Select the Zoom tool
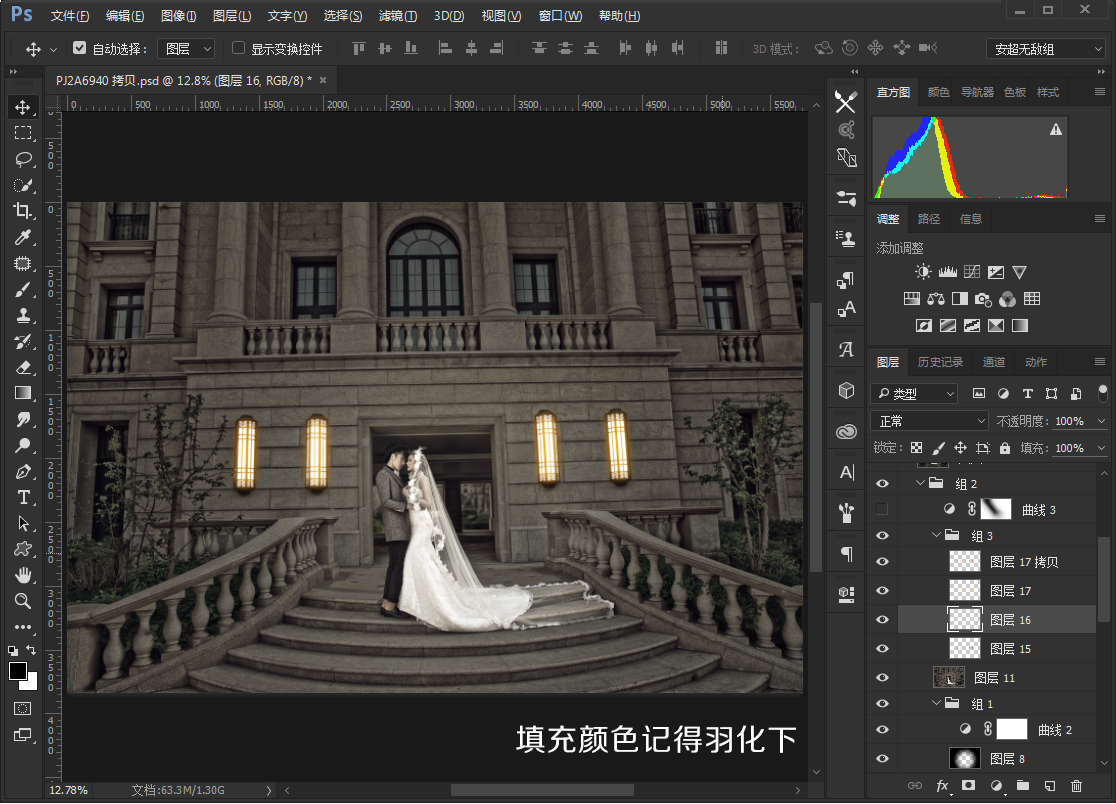Image resolution: width=1116 pixels, height=804 pixels. 23,601
